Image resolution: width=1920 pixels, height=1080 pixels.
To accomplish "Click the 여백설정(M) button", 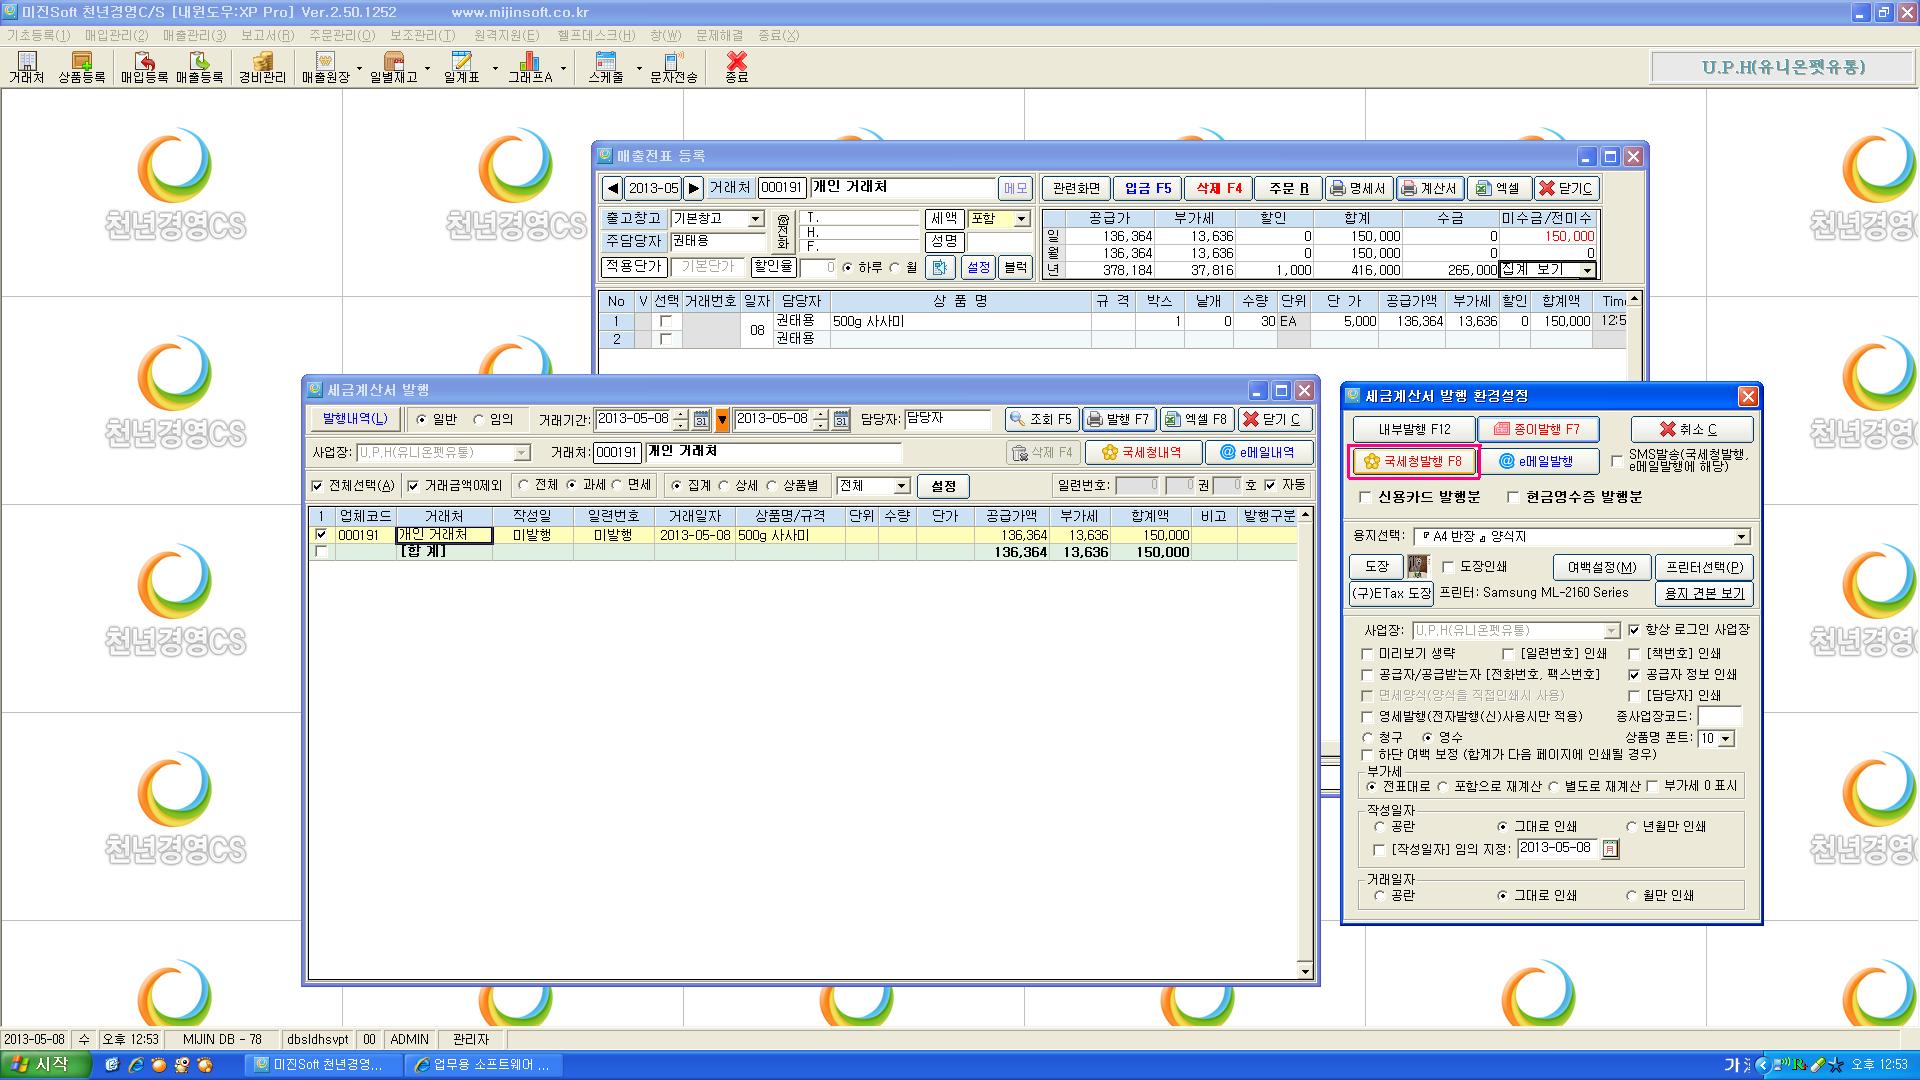I will click(1602, 567).
